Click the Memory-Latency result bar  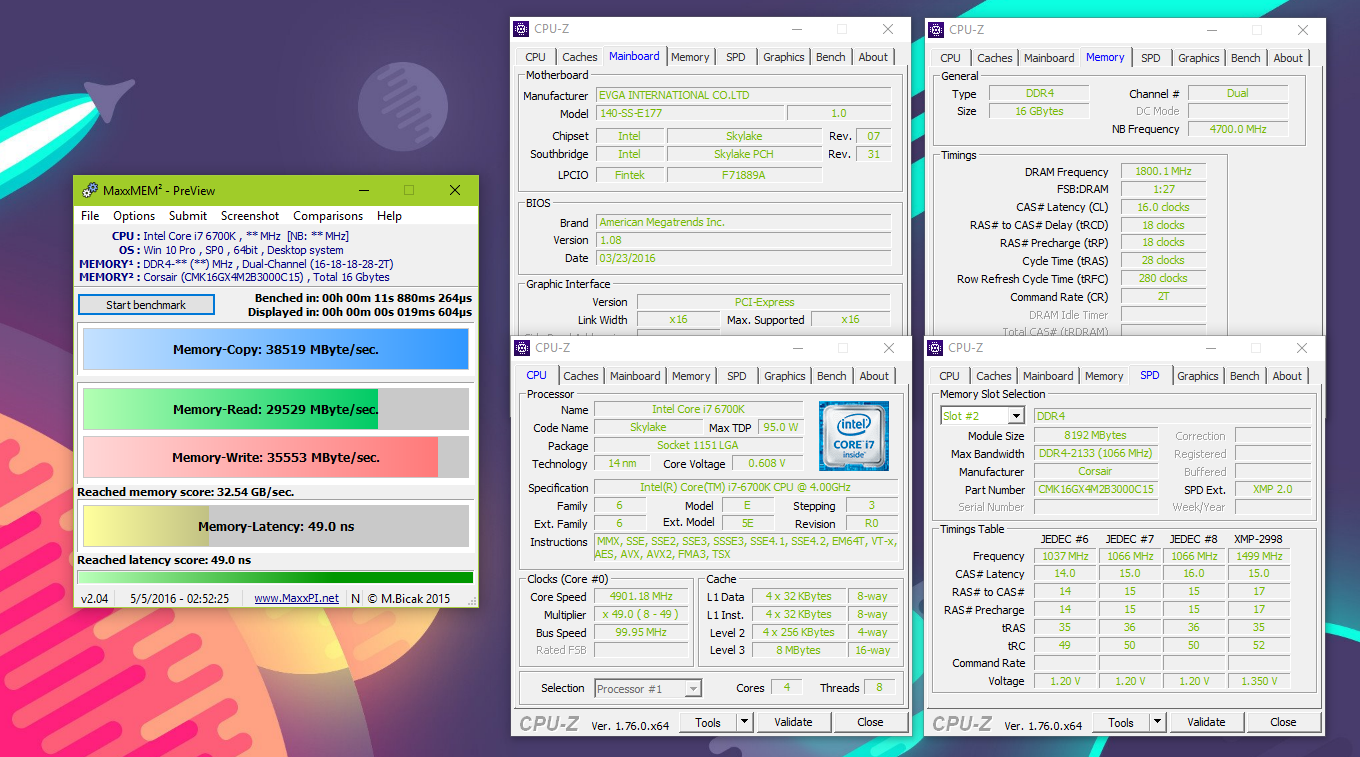tap(276, 526)
